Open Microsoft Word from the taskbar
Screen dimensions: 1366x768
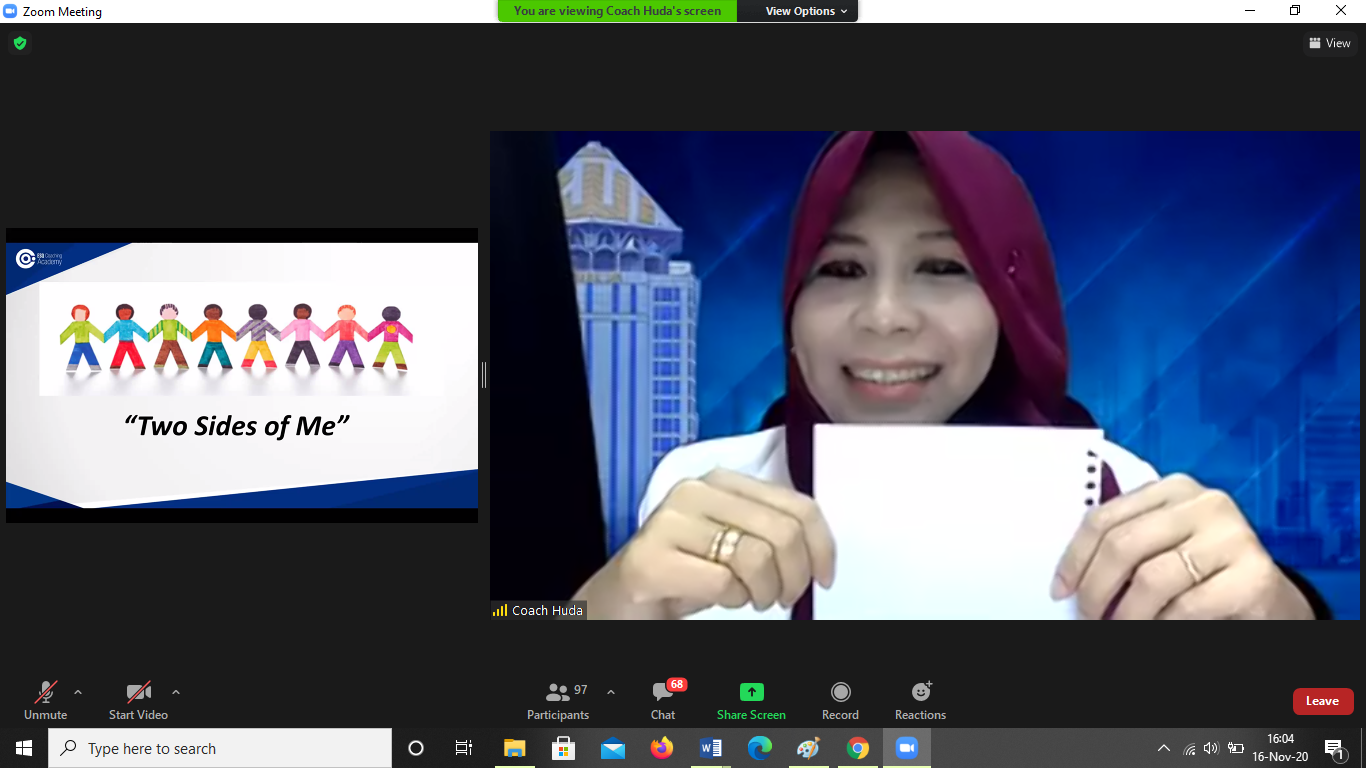[711, 748]
